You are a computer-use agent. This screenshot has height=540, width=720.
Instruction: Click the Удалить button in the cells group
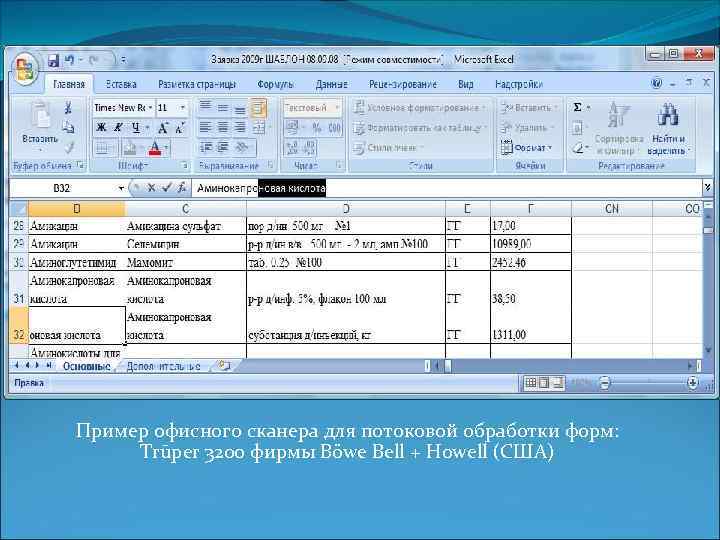[527, 128]
